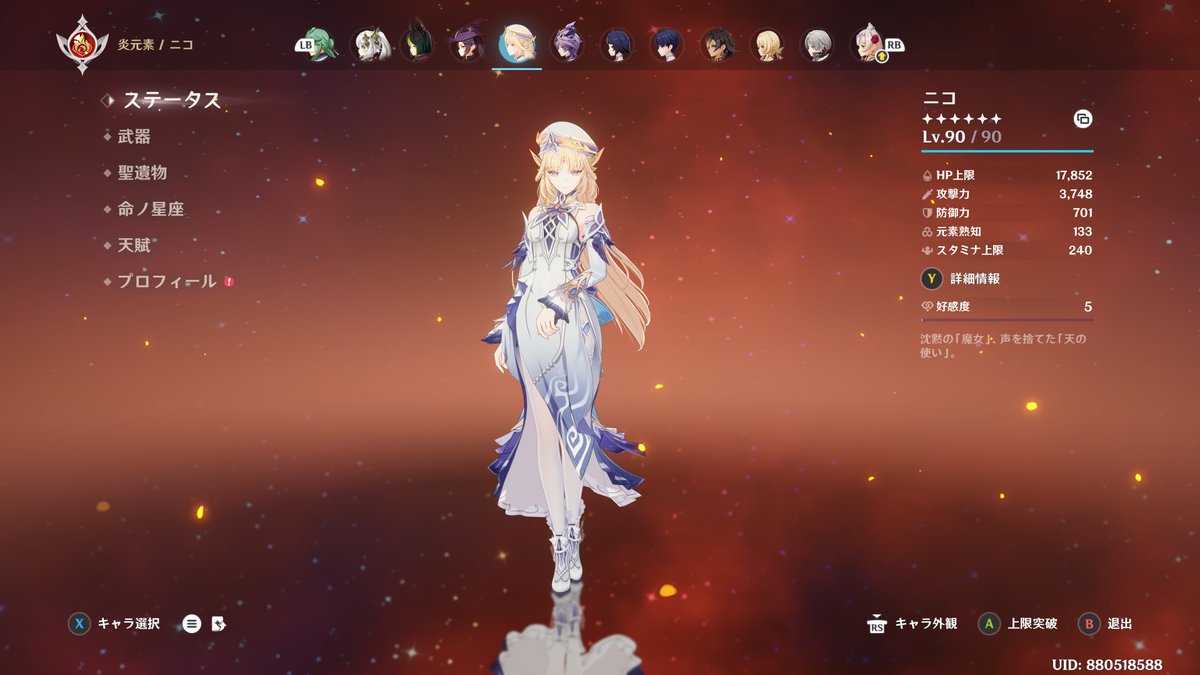The image size is (1200, 675).
Task: Click 上限突破 ascension button
Action: tap(1033, 624)
